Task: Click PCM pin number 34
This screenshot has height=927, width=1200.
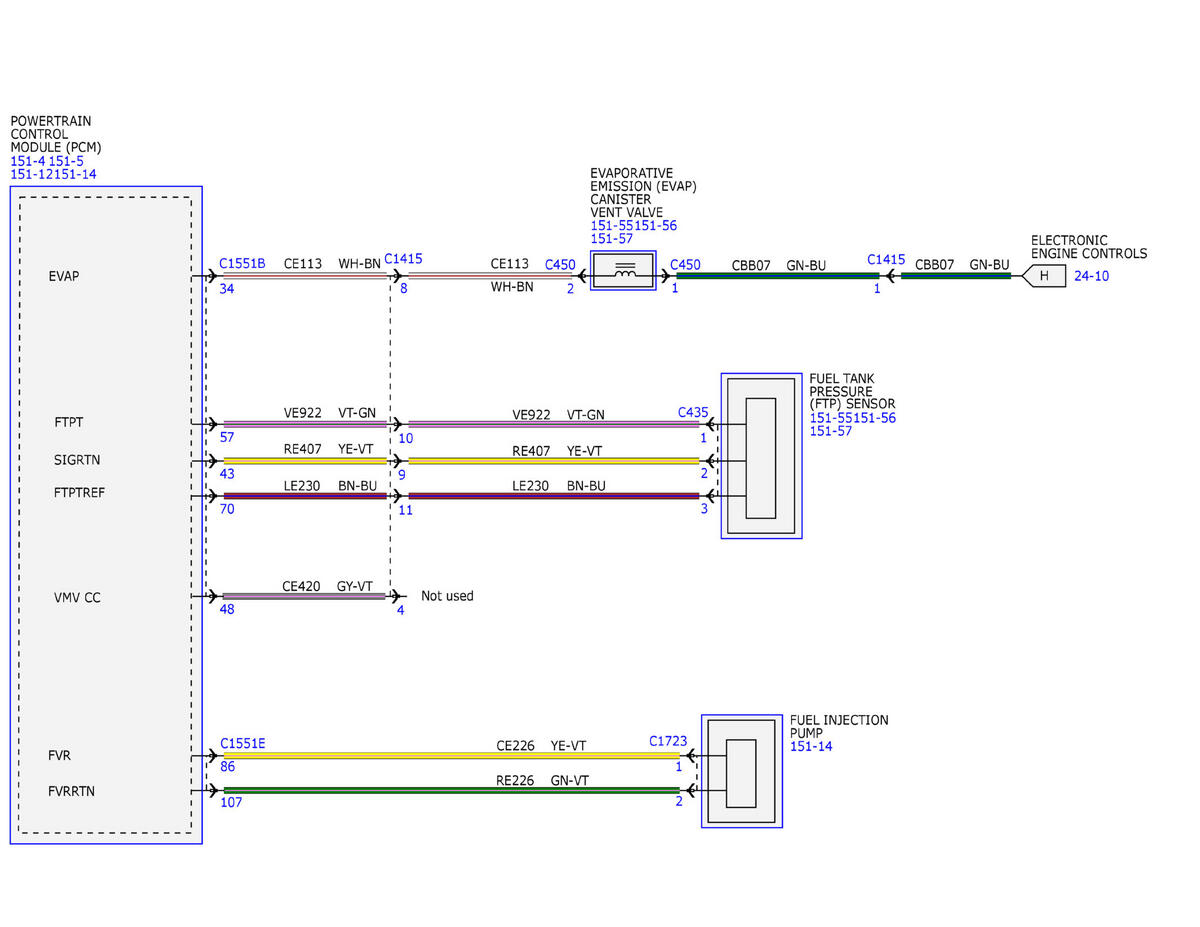Action: click(227, 289)
